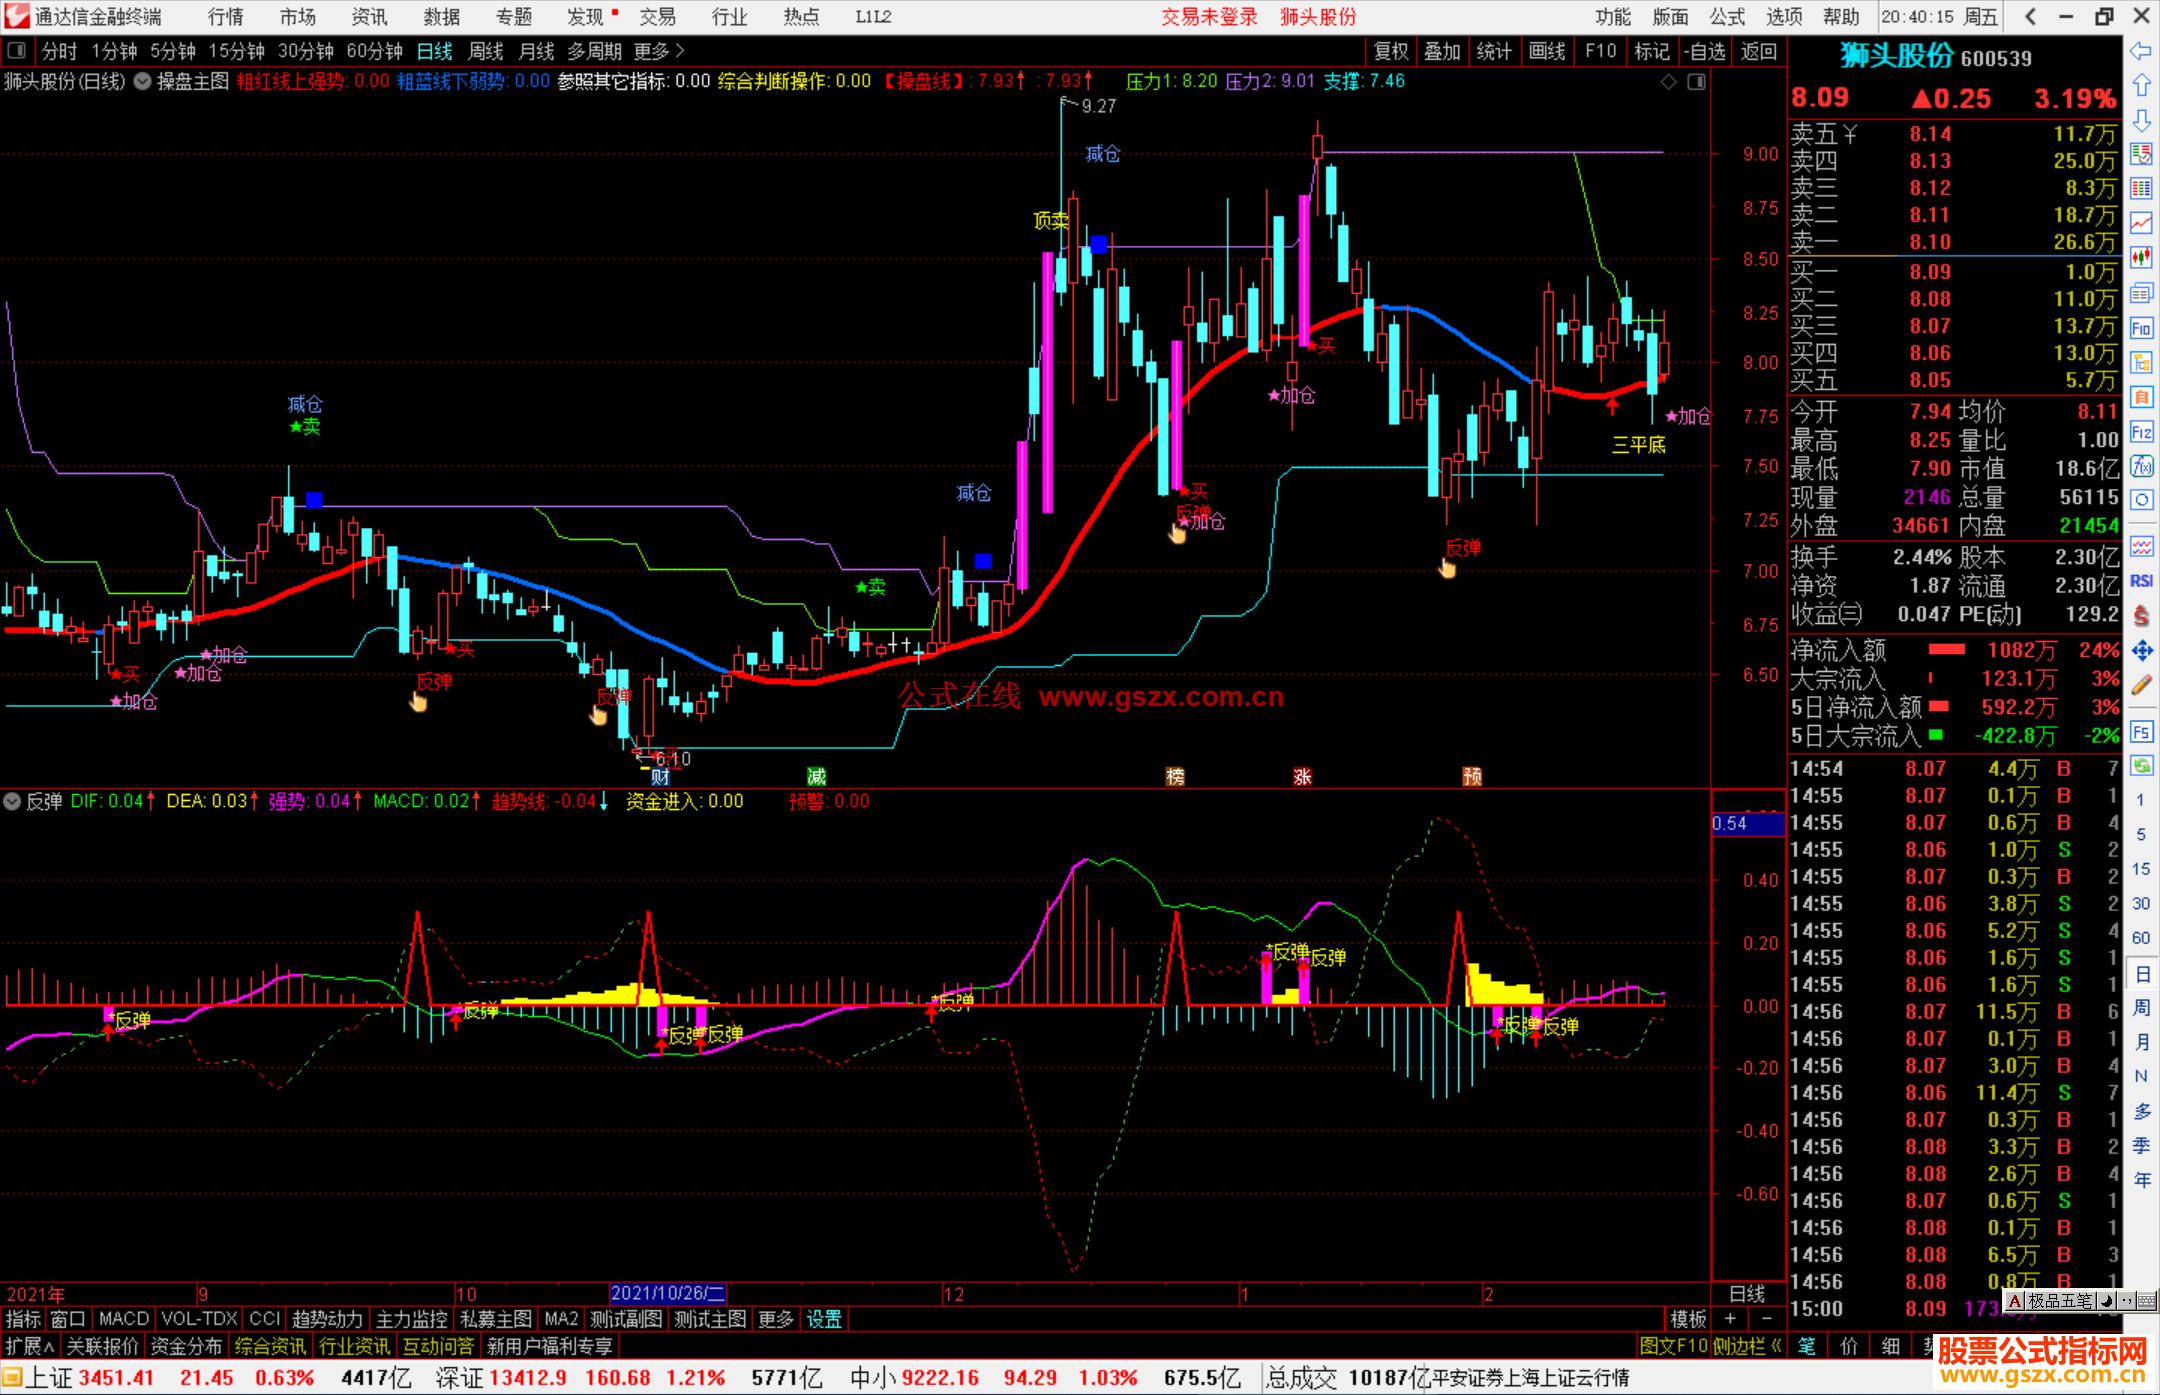The height and width of the screenshot is (1395, 2160).
Task: Switch sidebar period to 60 minutes
Action: [x=2141, y=938]
